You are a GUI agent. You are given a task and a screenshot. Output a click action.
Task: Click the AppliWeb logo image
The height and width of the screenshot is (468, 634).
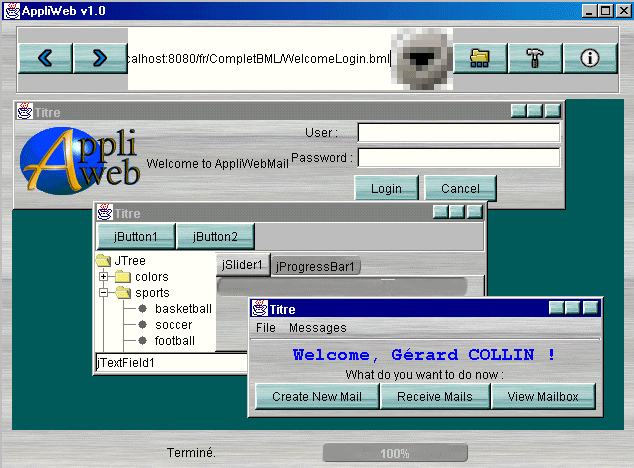click(x=80, y=161)
